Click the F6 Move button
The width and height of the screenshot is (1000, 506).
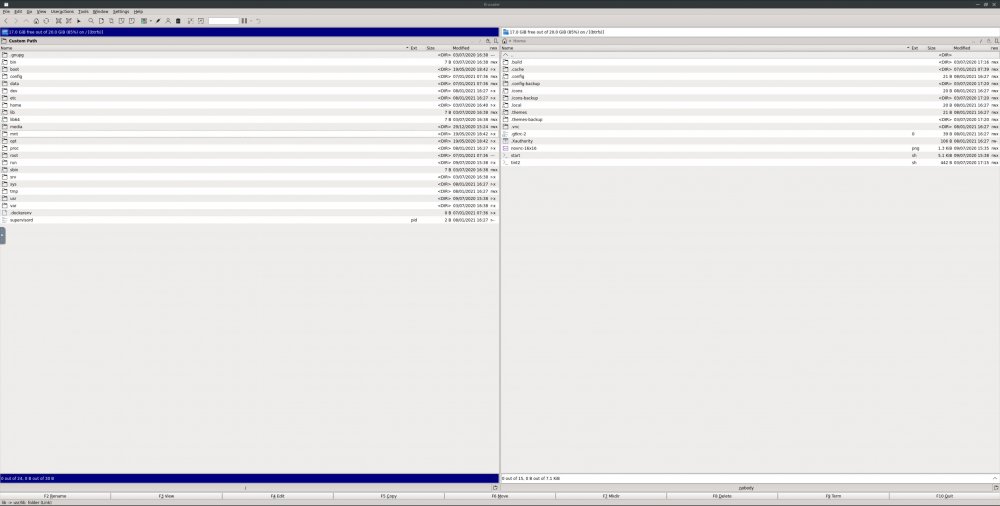coord(499,496)
